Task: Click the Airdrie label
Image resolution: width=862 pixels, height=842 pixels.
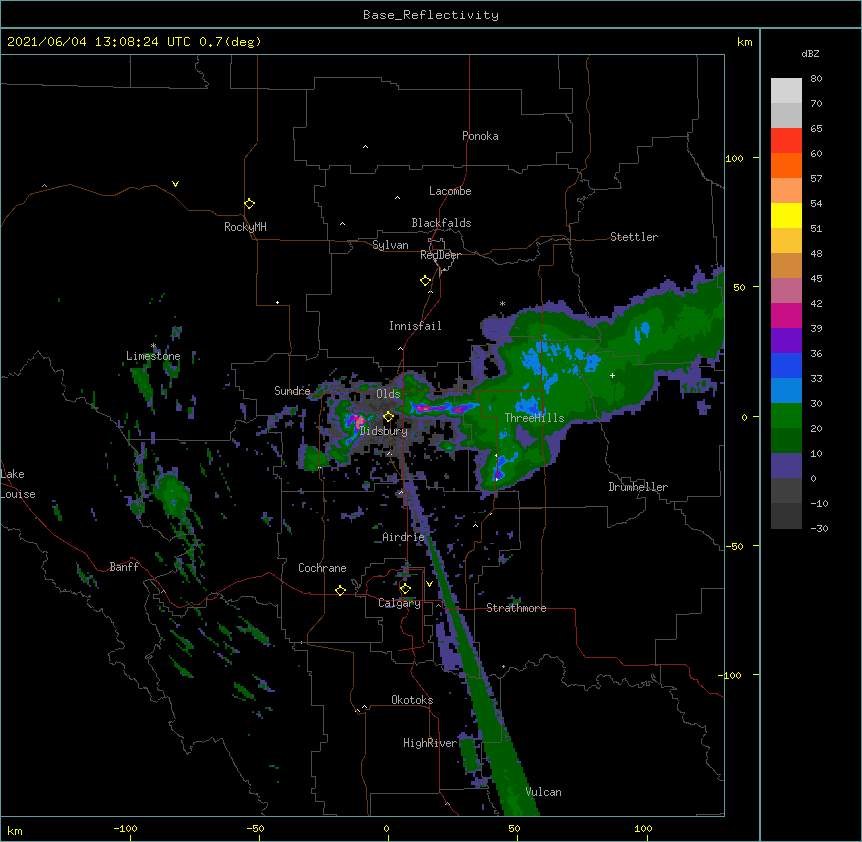Action: (403, 537)
